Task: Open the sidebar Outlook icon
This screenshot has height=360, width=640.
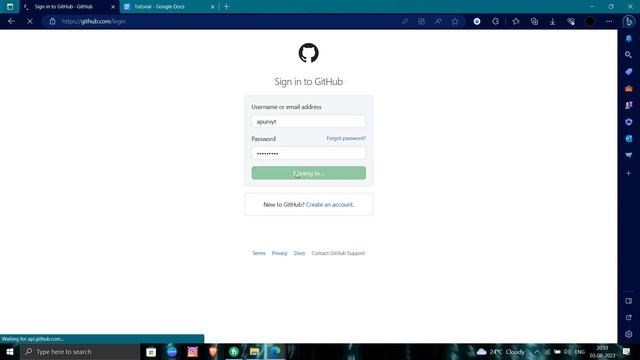Action: click(x=629, y=138)
